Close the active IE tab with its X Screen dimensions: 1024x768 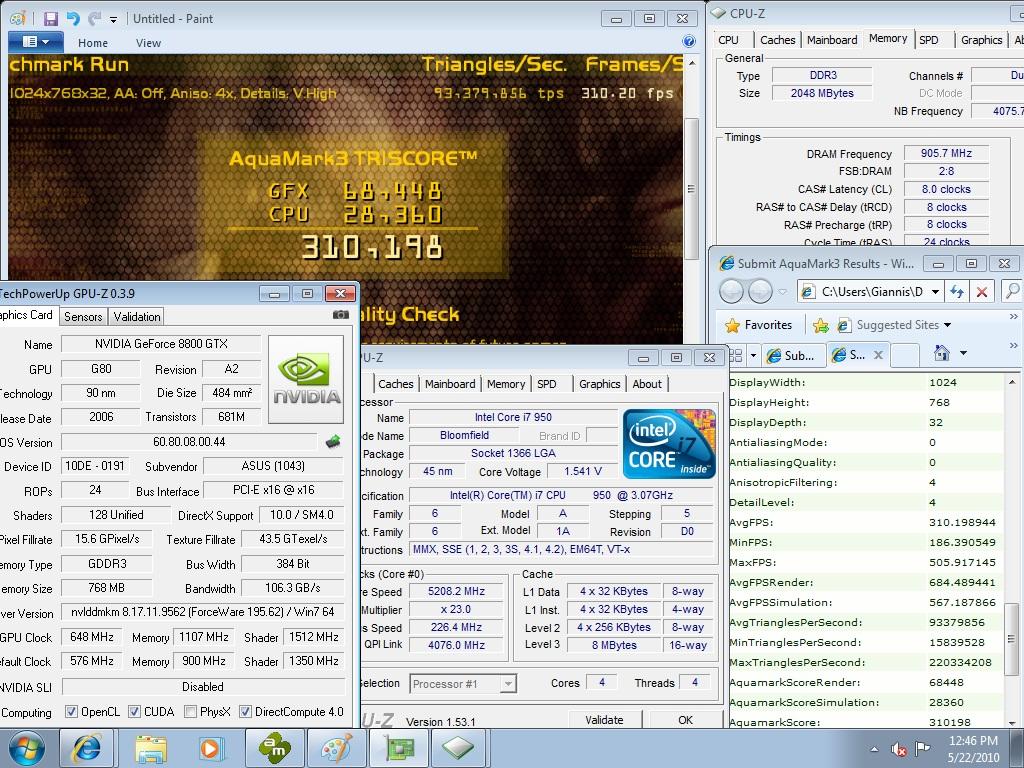[x=878, y=355]
